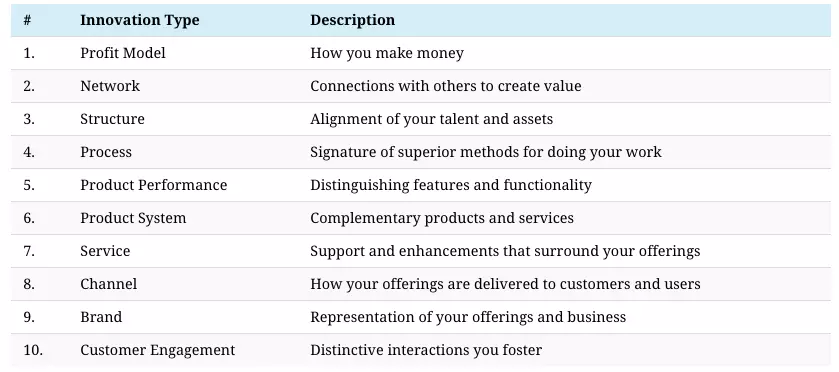The width and height of the screenshot is (839, 372).
Task: Click the Product Performance entry
Action: [154, 185]
